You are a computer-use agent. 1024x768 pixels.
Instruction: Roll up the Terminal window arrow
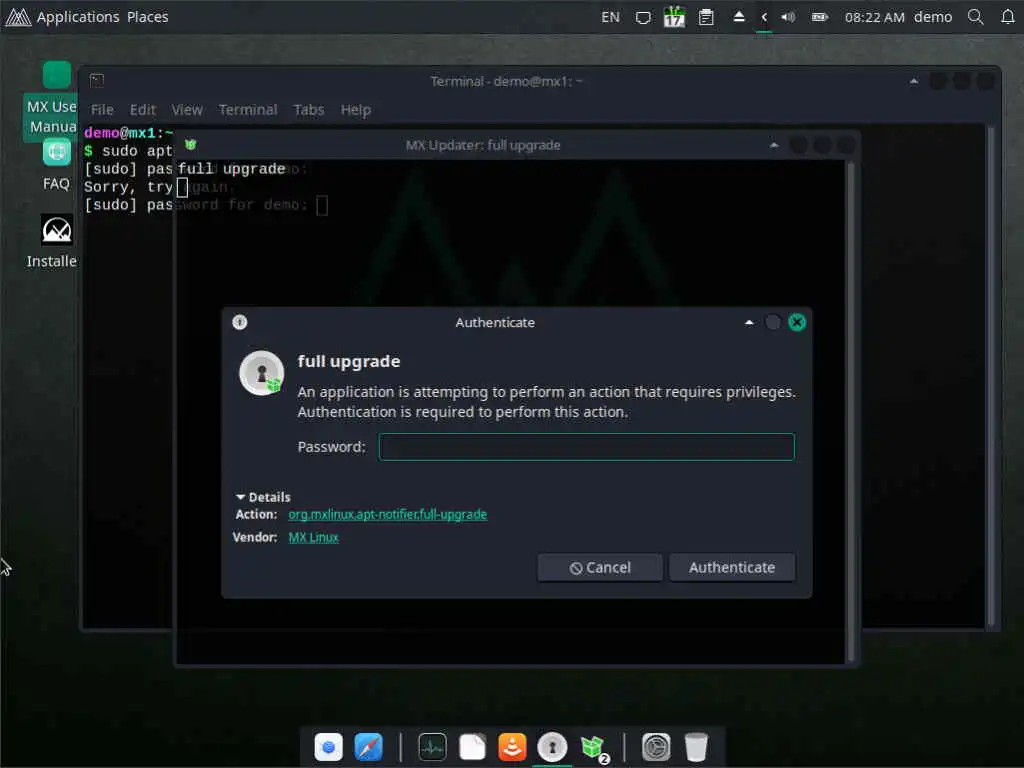(914, 81)
